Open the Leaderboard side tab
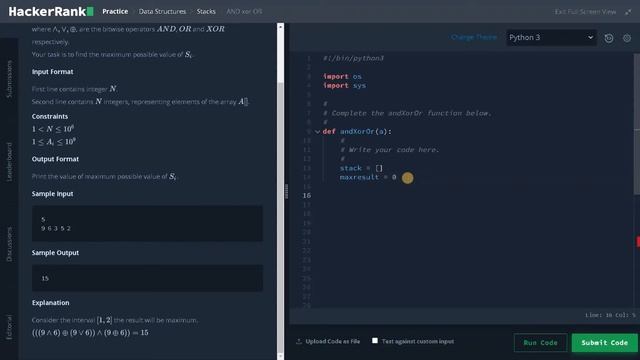 coord(9,162)
